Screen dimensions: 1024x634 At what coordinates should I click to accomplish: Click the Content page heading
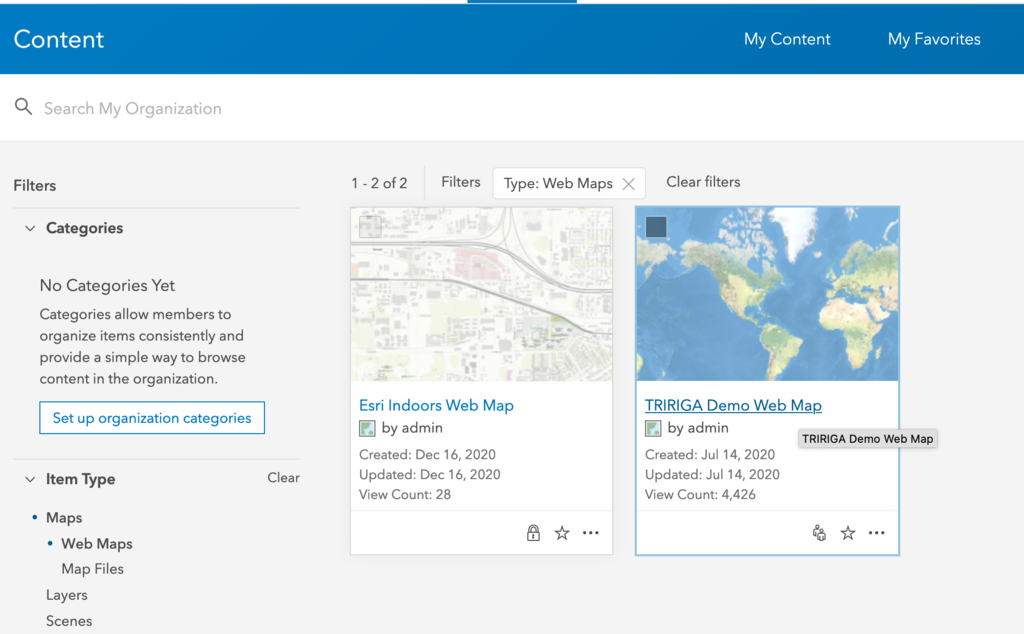point(59,39)
